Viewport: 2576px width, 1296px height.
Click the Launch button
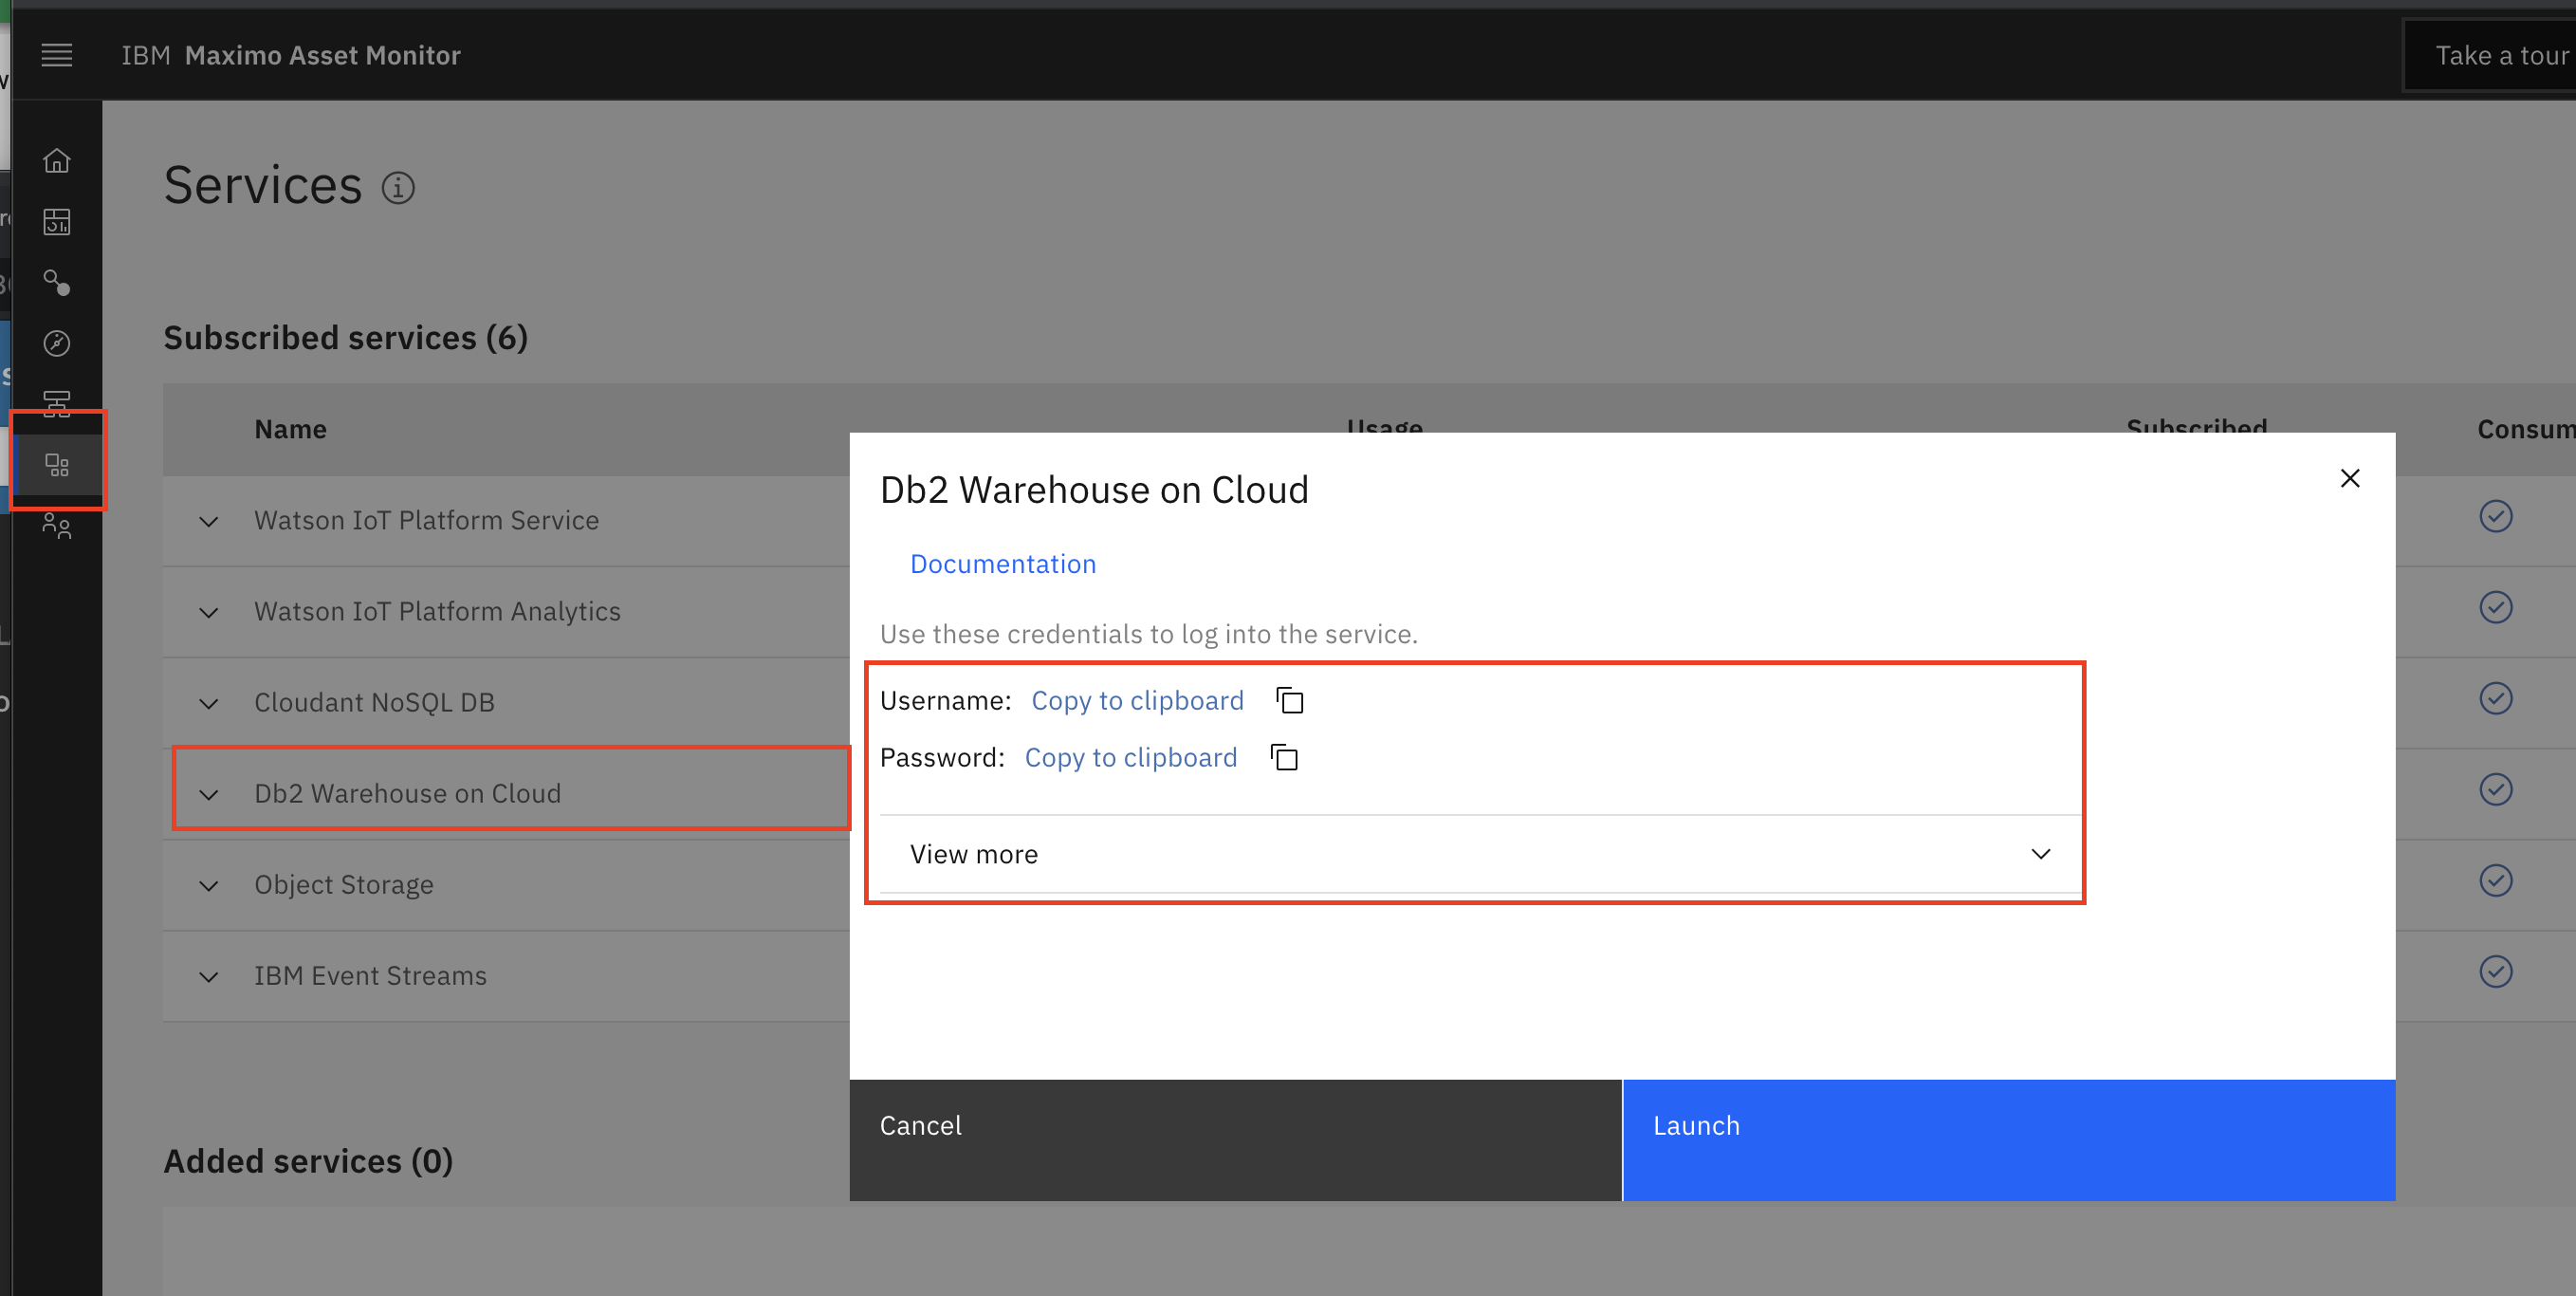point(2009,1140)
